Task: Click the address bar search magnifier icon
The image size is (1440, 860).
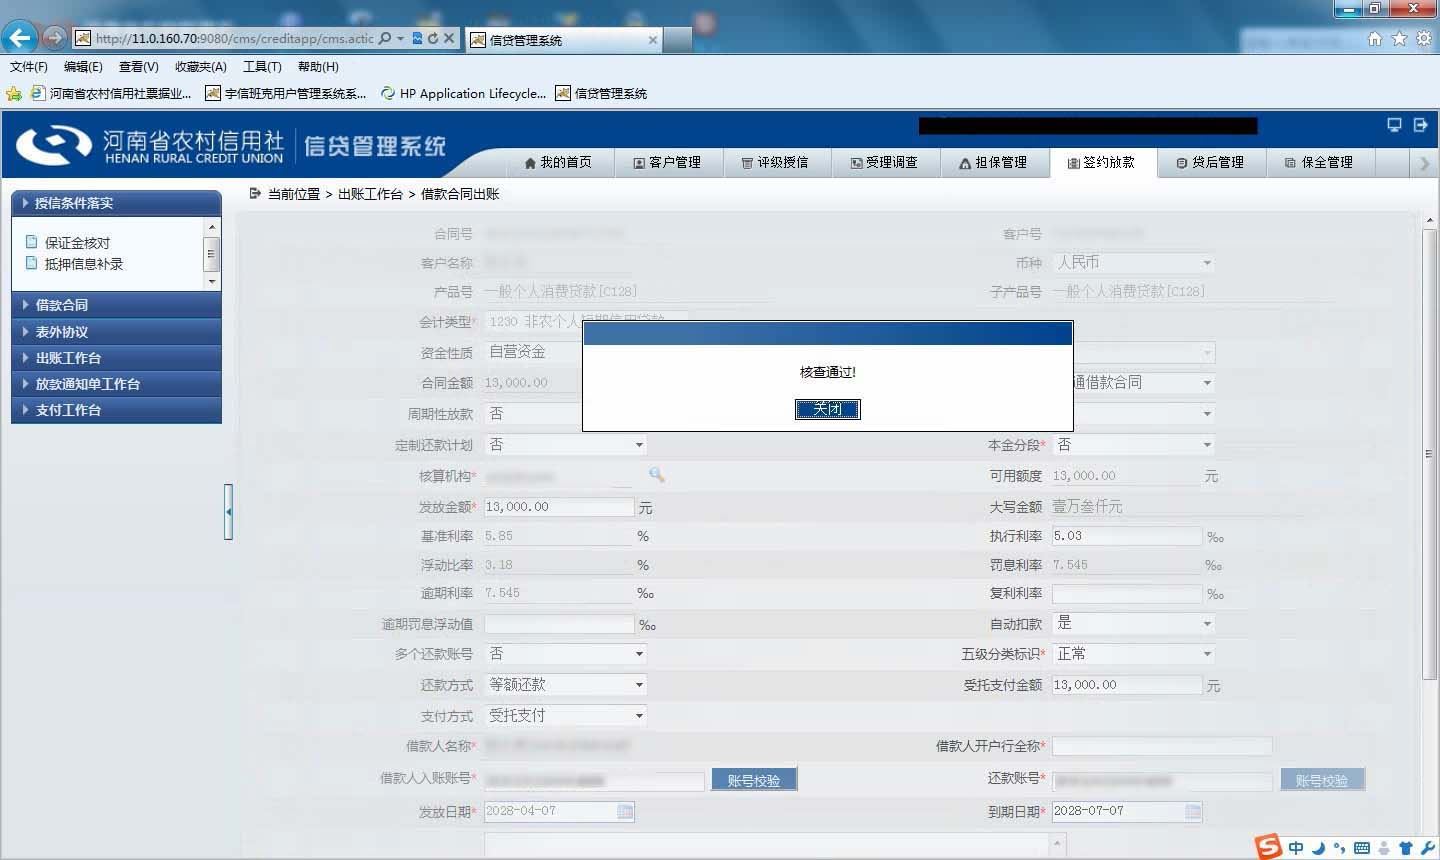Action: (385, 39)
